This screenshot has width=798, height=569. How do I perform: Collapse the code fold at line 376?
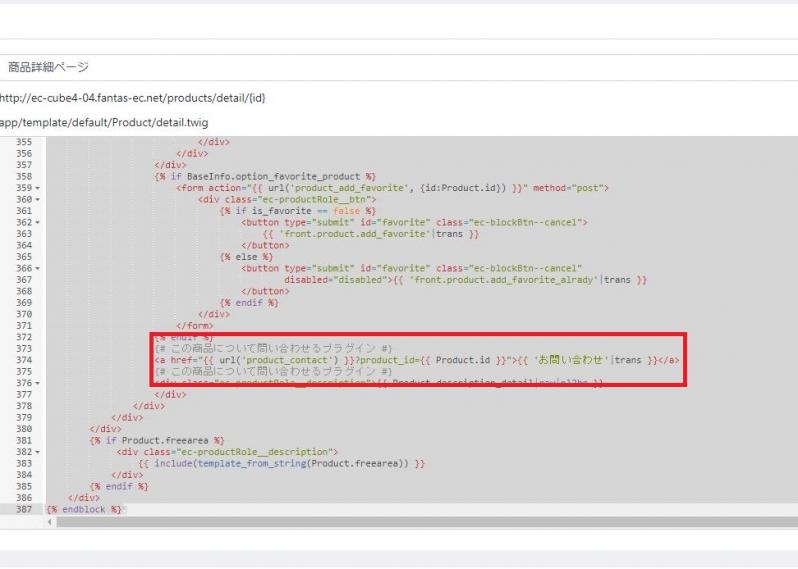(x=38, y=383)
